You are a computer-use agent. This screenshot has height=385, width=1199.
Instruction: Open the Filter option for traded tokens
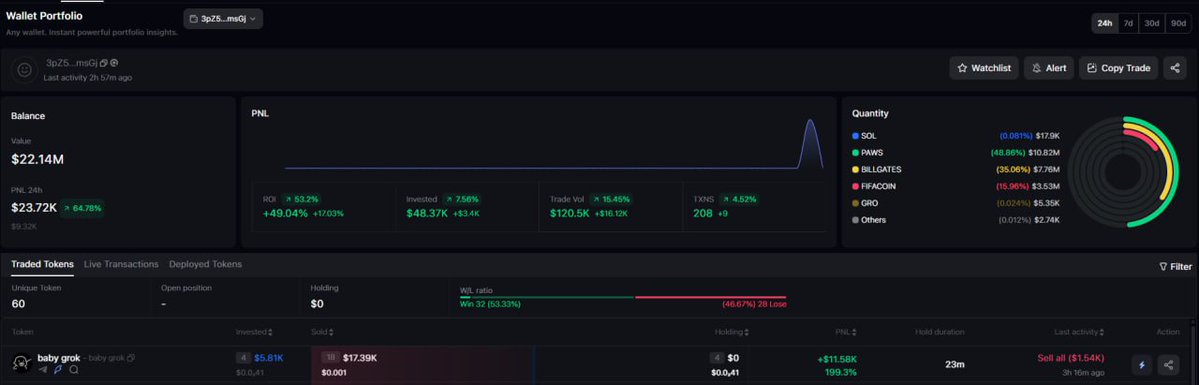tap(1175, 266)
